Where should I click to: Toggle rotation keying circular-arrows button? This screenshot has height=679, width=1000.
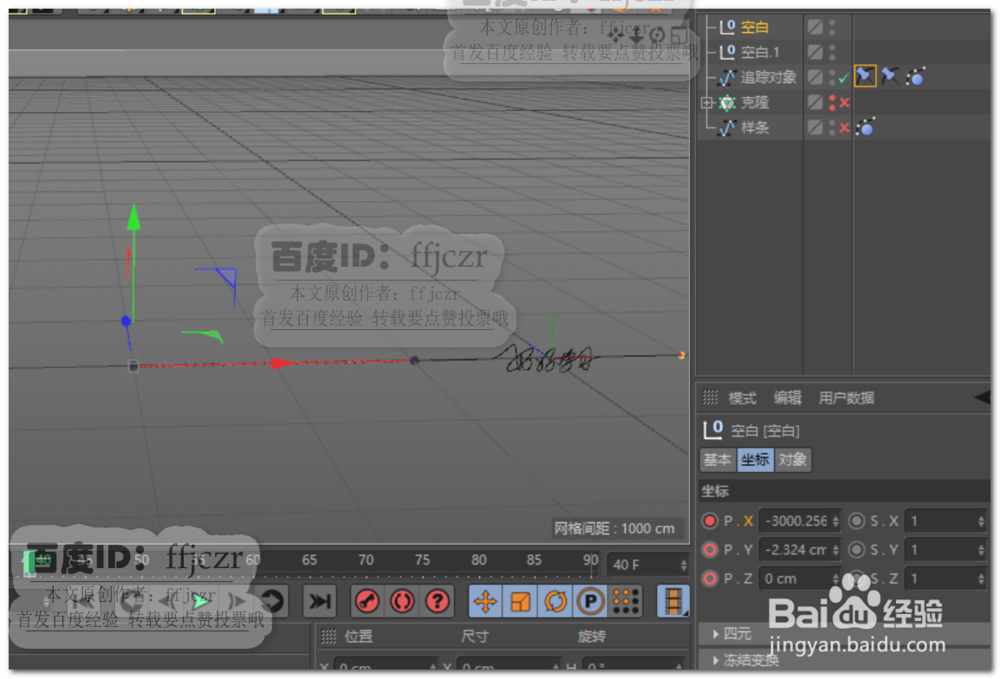(x=555, y=601)
